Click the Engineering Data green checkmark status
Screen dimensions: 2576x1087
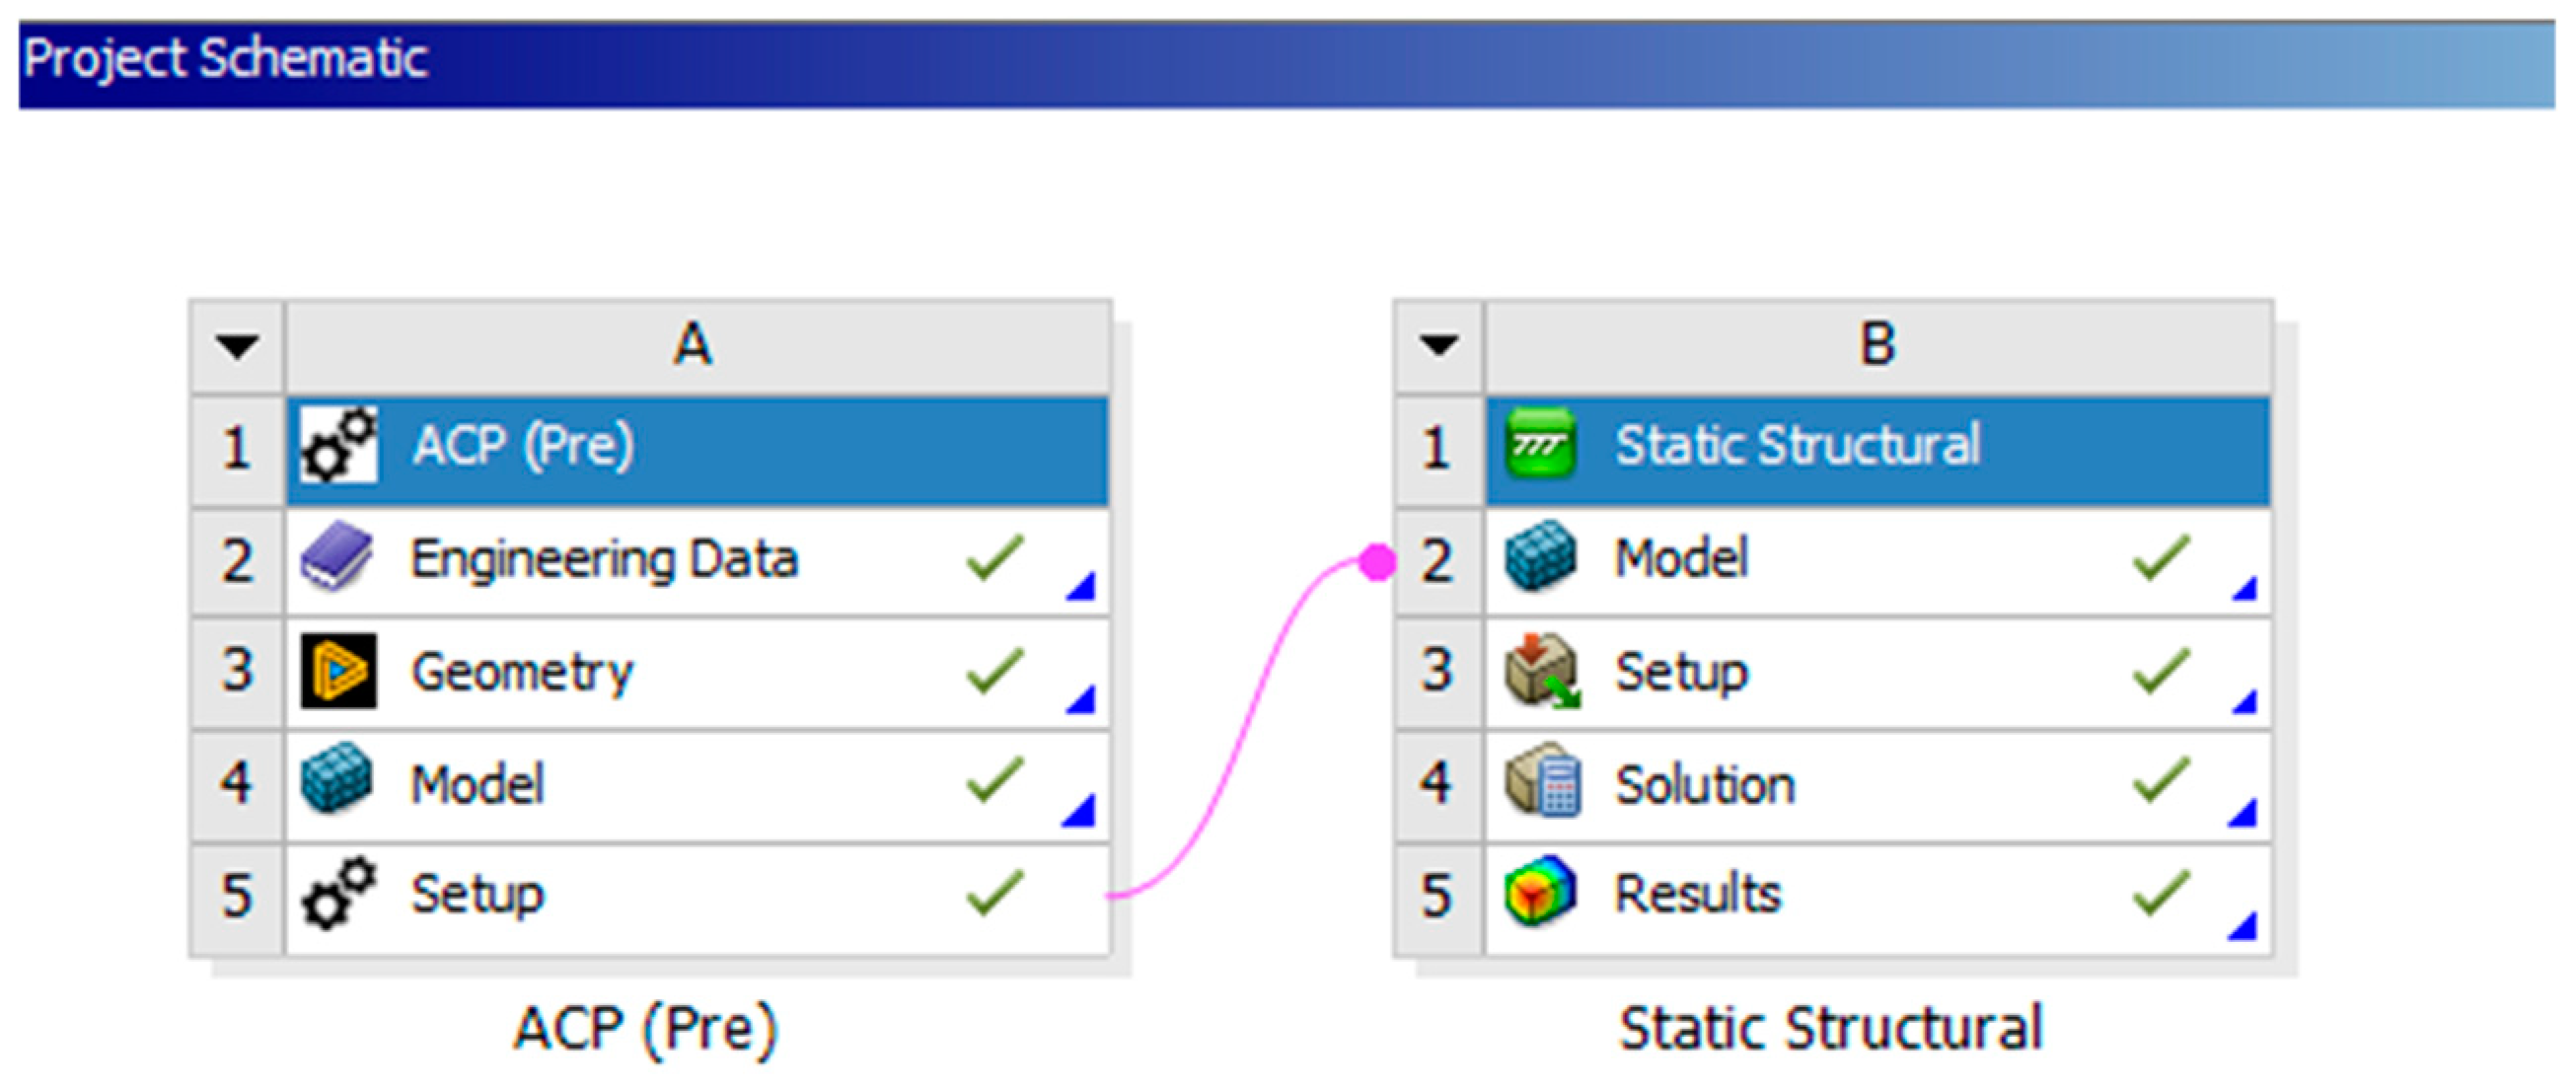(x=995, y=558)
